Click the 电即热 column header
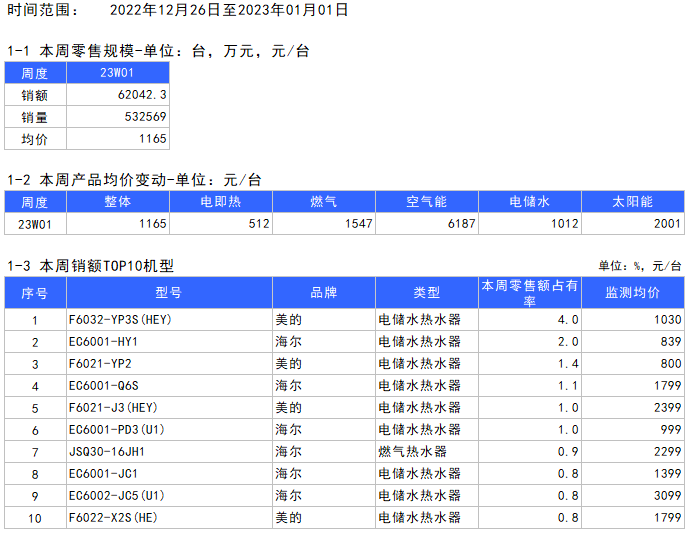Image resolution: width=689 pixels, height=534 pixels. (x=221, y=201)
